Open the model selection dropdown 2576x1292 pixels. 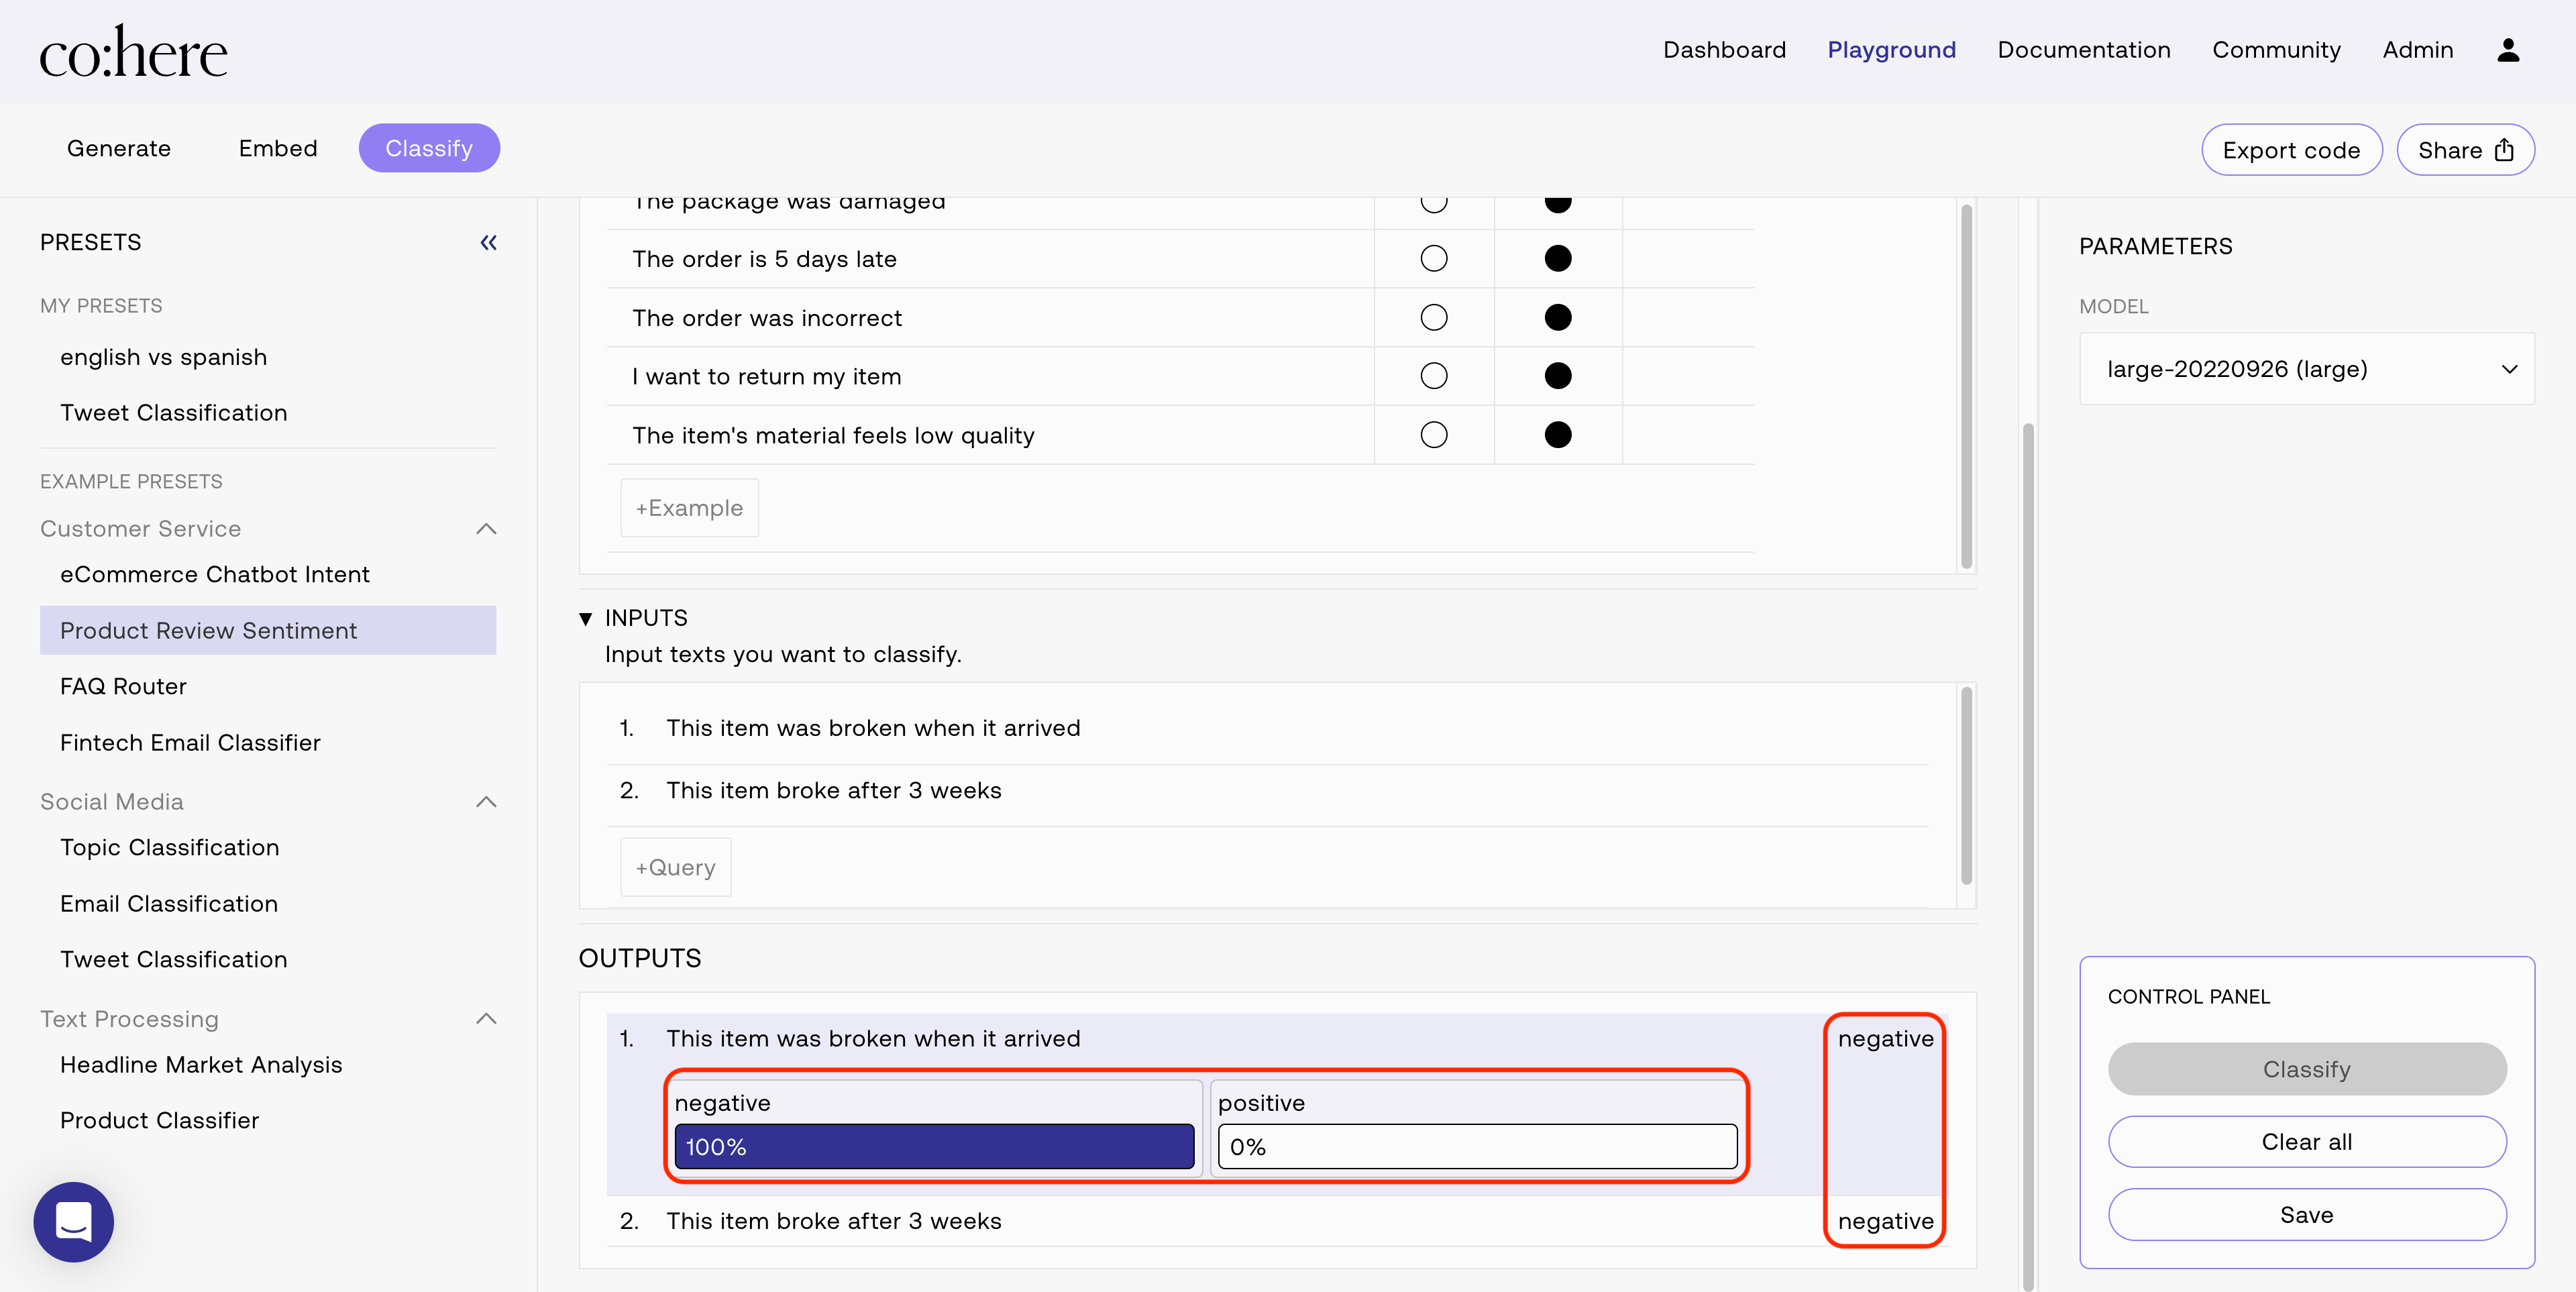(x=2306, y=369)
